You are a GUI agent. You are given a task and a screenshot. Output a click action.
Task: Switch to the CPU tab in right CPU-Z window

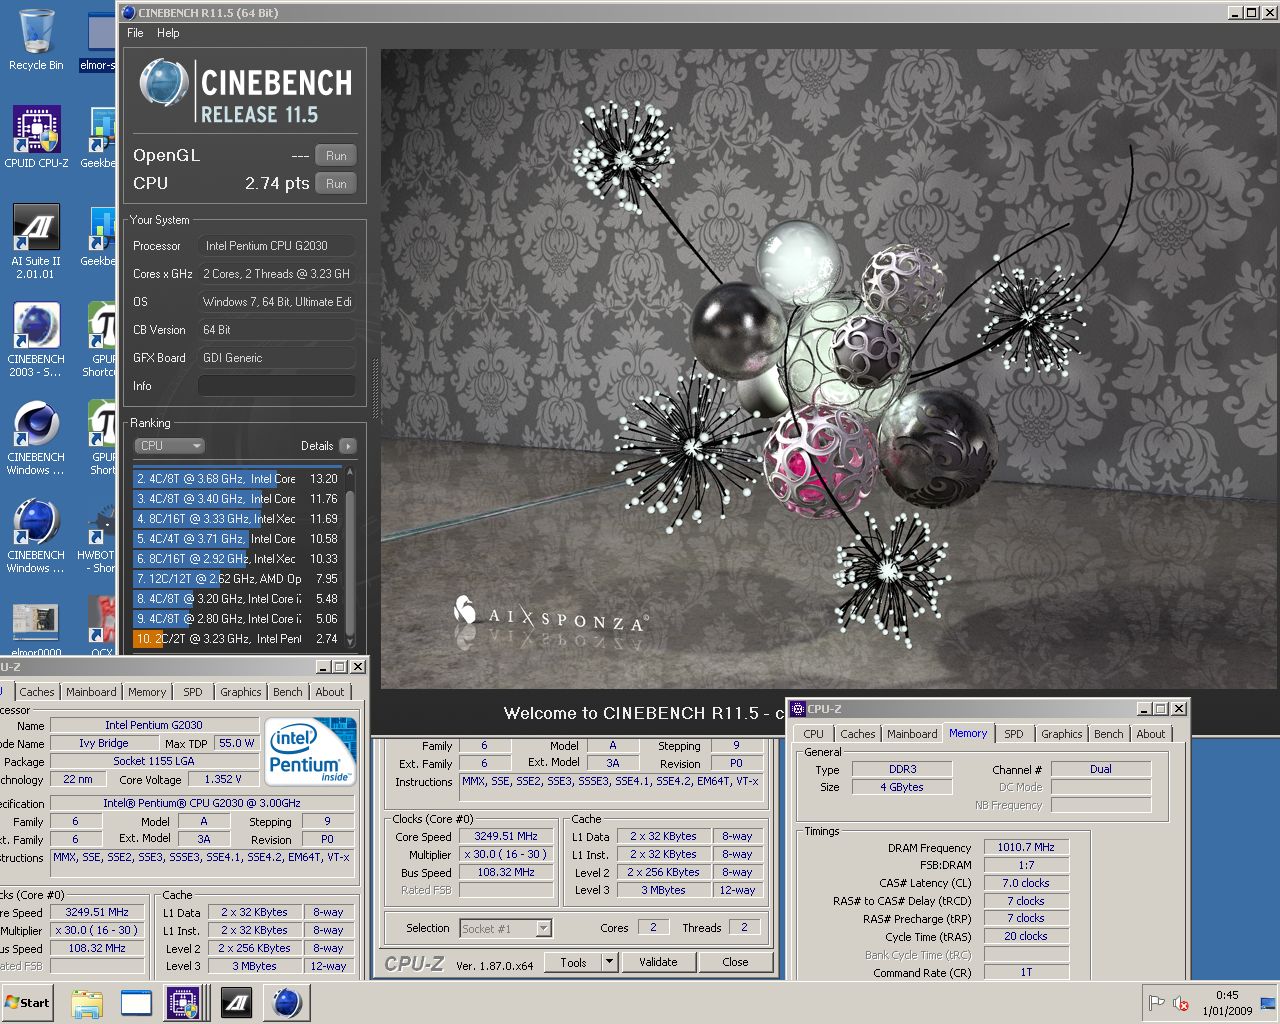(814, 734)
